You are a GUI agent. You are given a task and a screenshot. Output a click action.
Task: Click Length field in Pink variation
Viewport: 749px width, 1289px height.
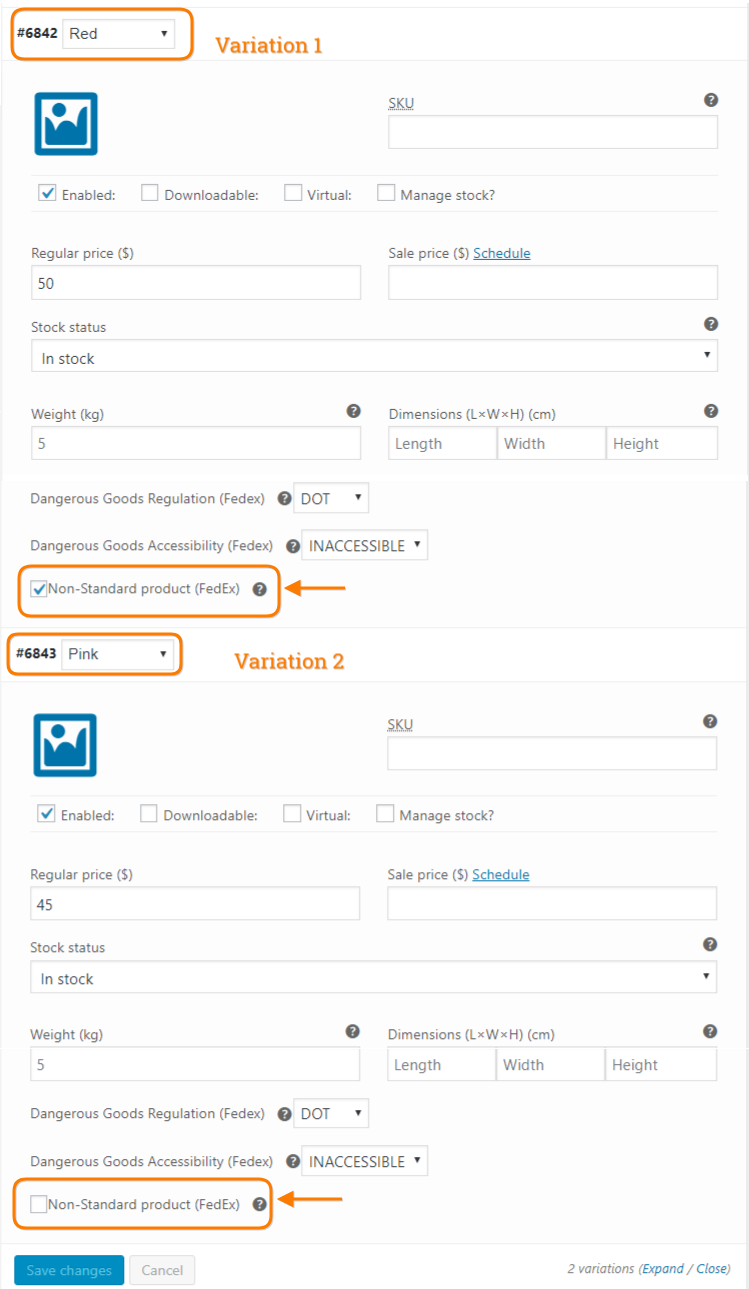(442, 1064)
